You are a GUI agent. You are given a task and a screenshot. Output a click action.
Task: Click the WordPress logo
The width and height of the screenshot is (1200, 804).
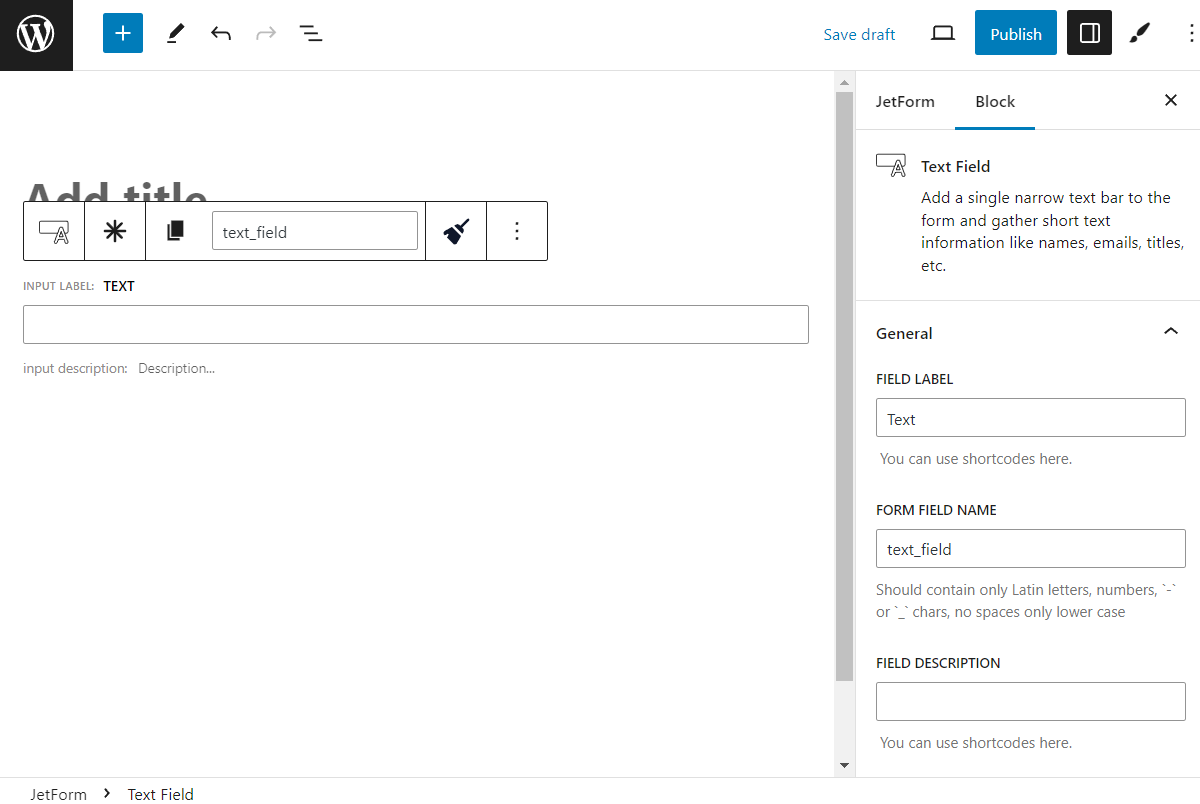pyautogui.click(x=36, y=33)
